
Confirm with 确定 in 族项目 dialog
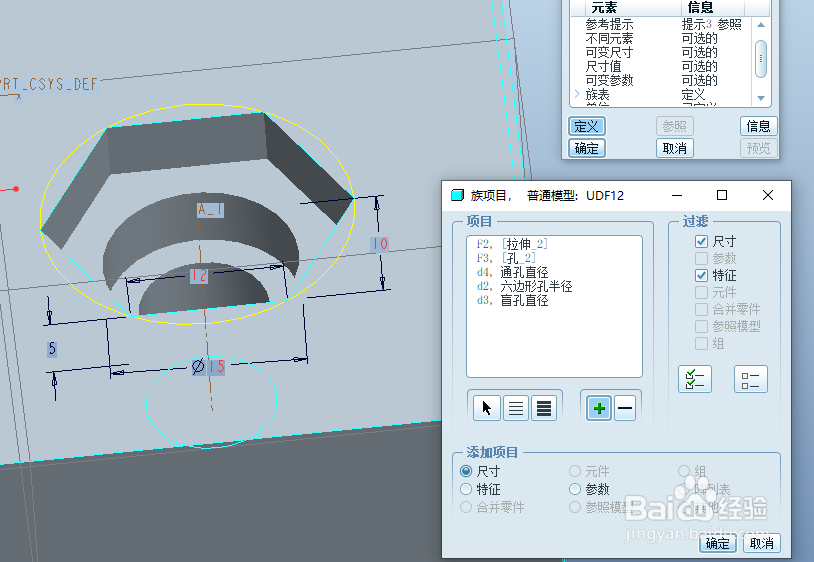[717, 543]
